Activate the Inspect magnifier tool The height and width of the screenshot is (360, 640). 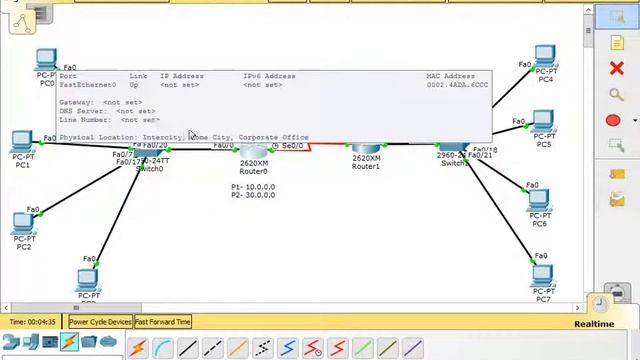pos(617,95)
